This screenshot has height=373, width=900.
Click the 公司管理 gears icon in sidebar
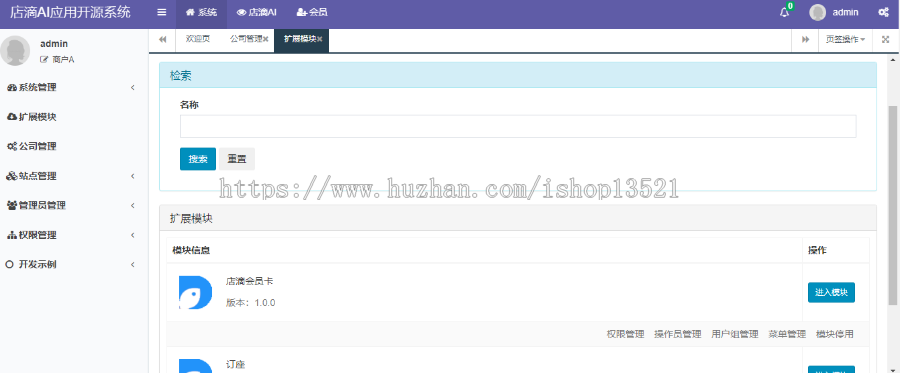point(11,146)
